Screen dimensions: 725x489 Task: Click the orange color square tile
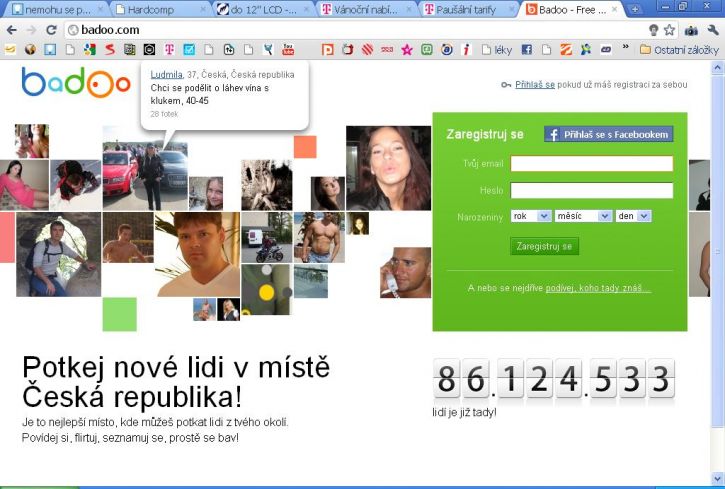point(305,147)
